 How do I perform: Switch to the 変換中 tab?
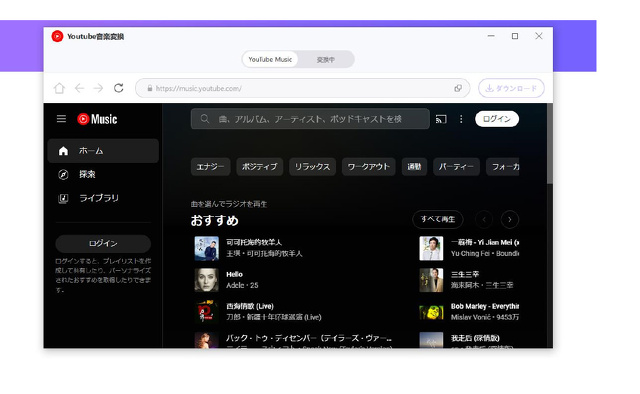click(x=326, y=60)
